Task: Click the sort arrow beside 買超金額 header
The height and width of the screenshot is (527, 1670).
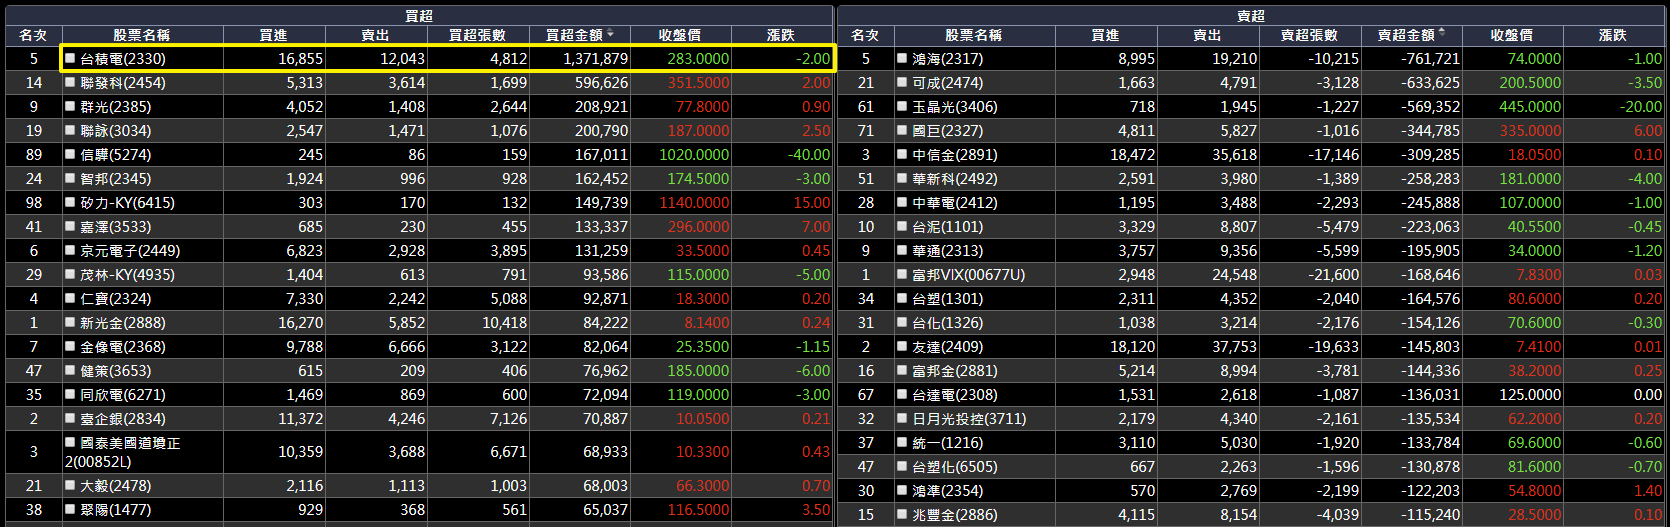Action: coord(611,34)
